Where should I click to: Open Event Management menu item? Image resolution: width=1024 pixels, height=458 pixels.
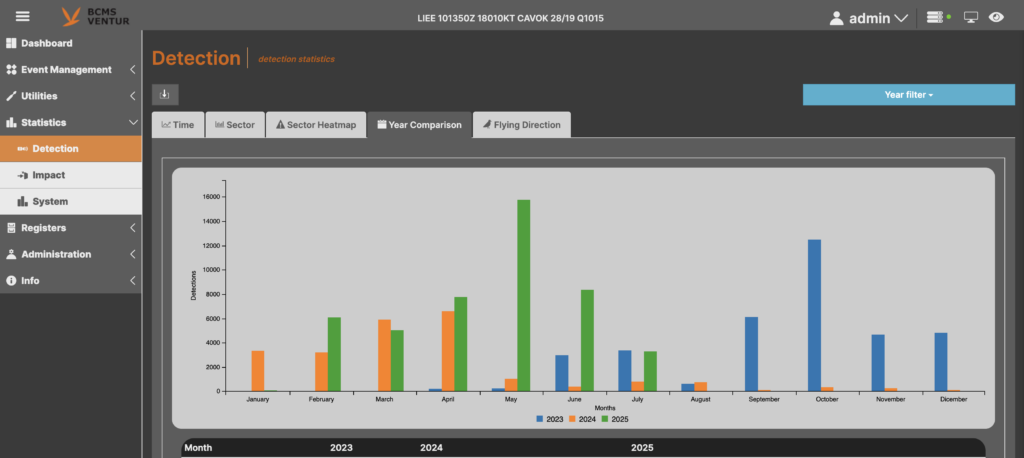(71, 69)
